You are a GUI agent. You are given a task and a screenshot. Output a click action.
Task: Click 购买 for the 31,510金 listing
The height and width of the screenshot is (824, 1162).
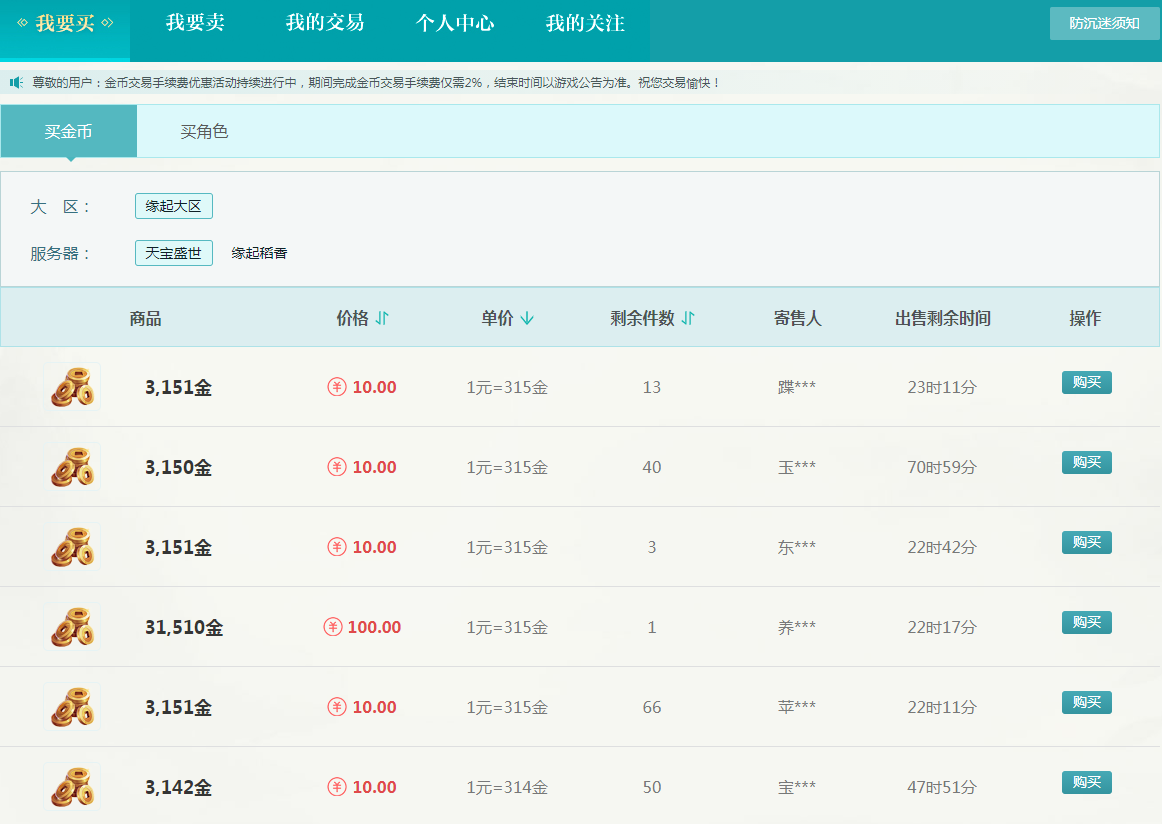click(x=1086, y=622)
